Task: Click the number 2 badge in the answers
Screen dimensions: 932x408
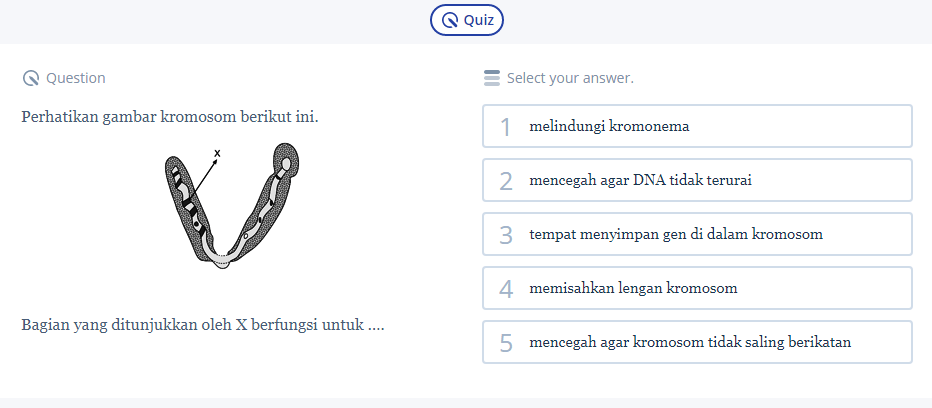Action: [x=506, y=181]
